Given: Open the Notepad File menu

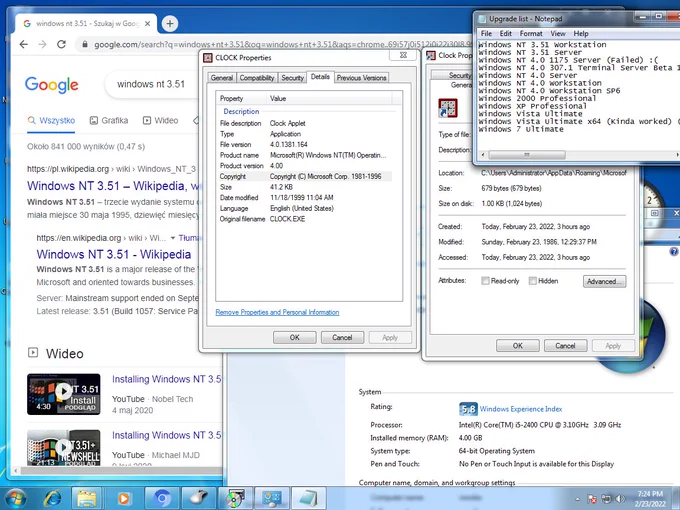Looking at the screenshot, I should click(x=487, y=33).
